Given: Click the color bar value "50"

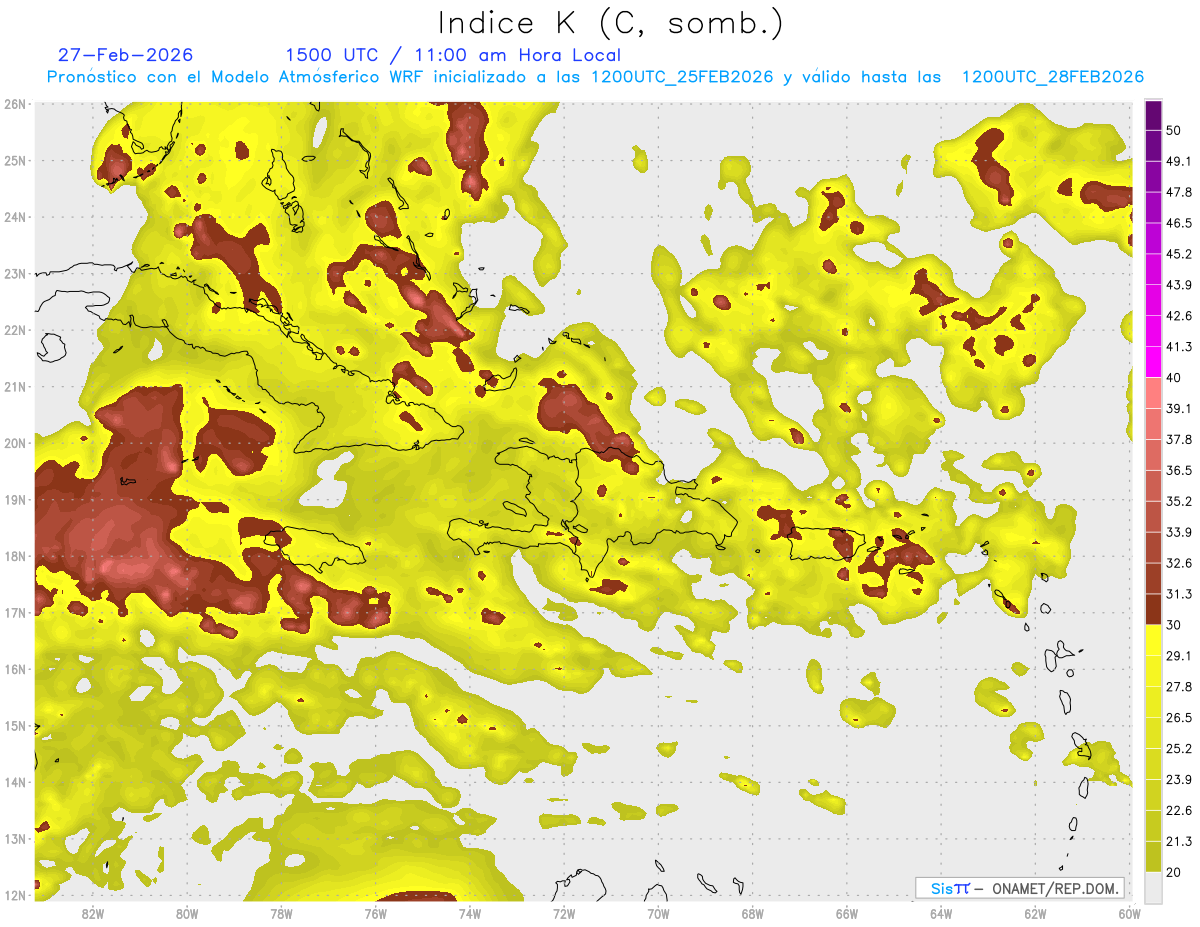Looking at the screenshot, I should [x=1174, y=130].
